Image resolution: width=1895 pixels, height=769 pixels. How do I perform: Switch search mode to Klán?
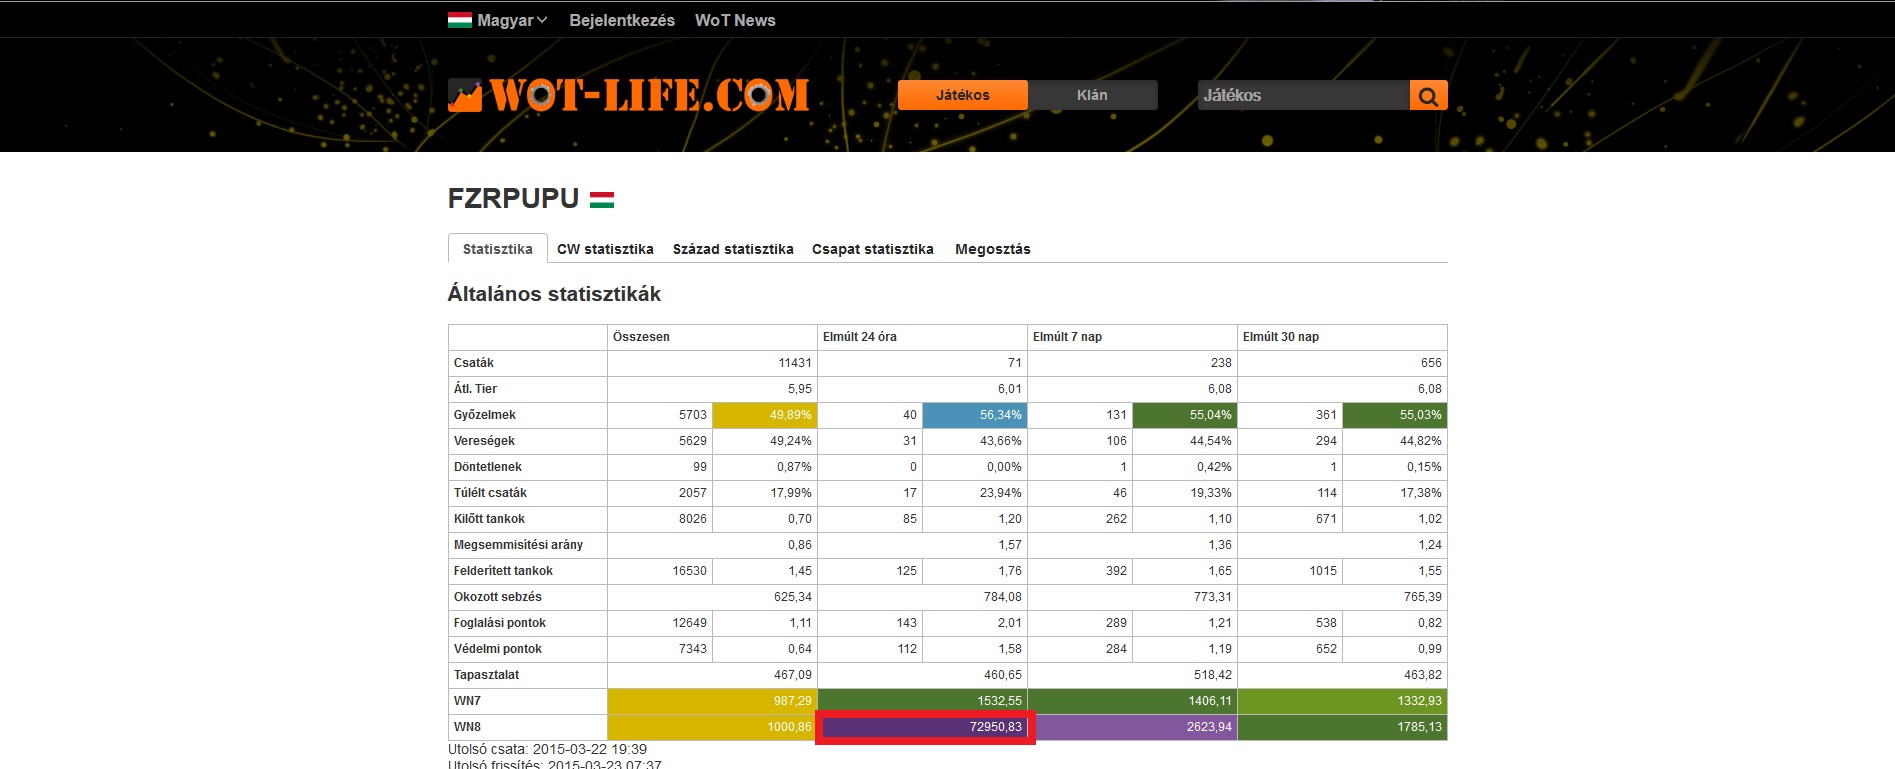(1092, 95)
